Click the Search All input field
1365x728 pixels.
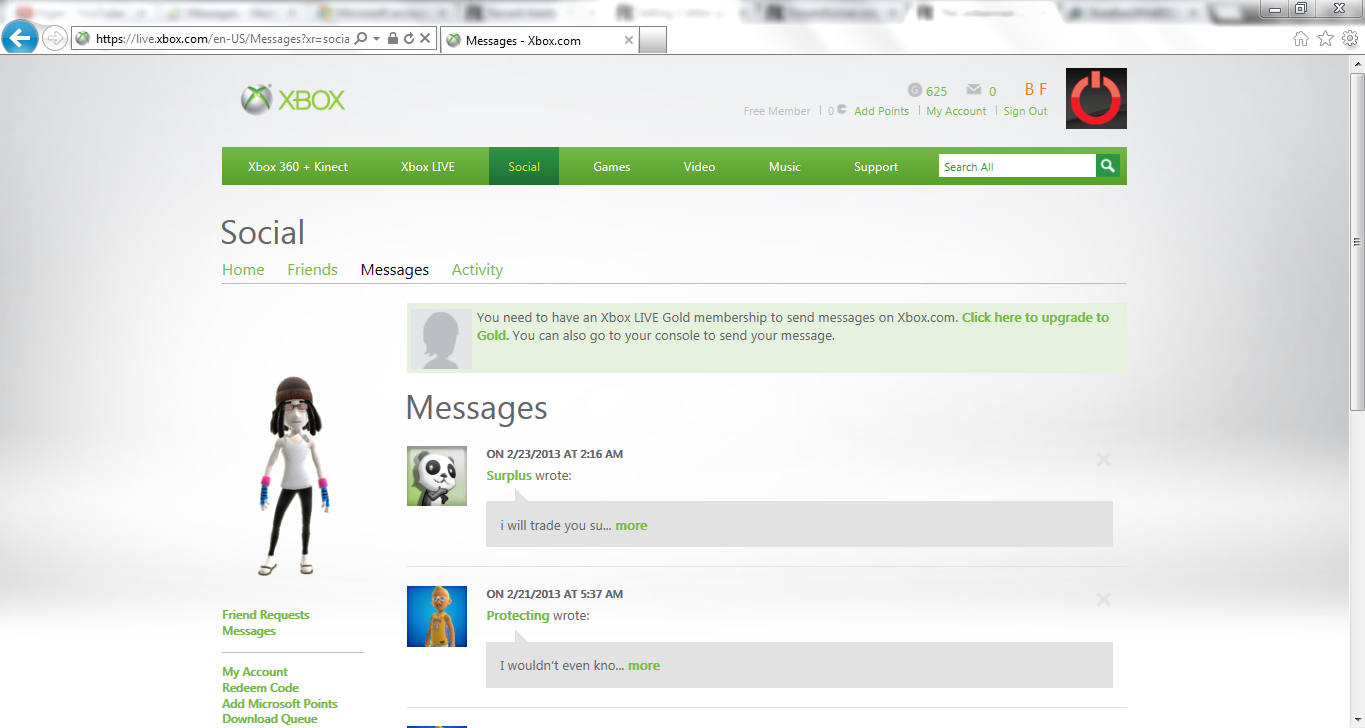(x=1017, y=166)
